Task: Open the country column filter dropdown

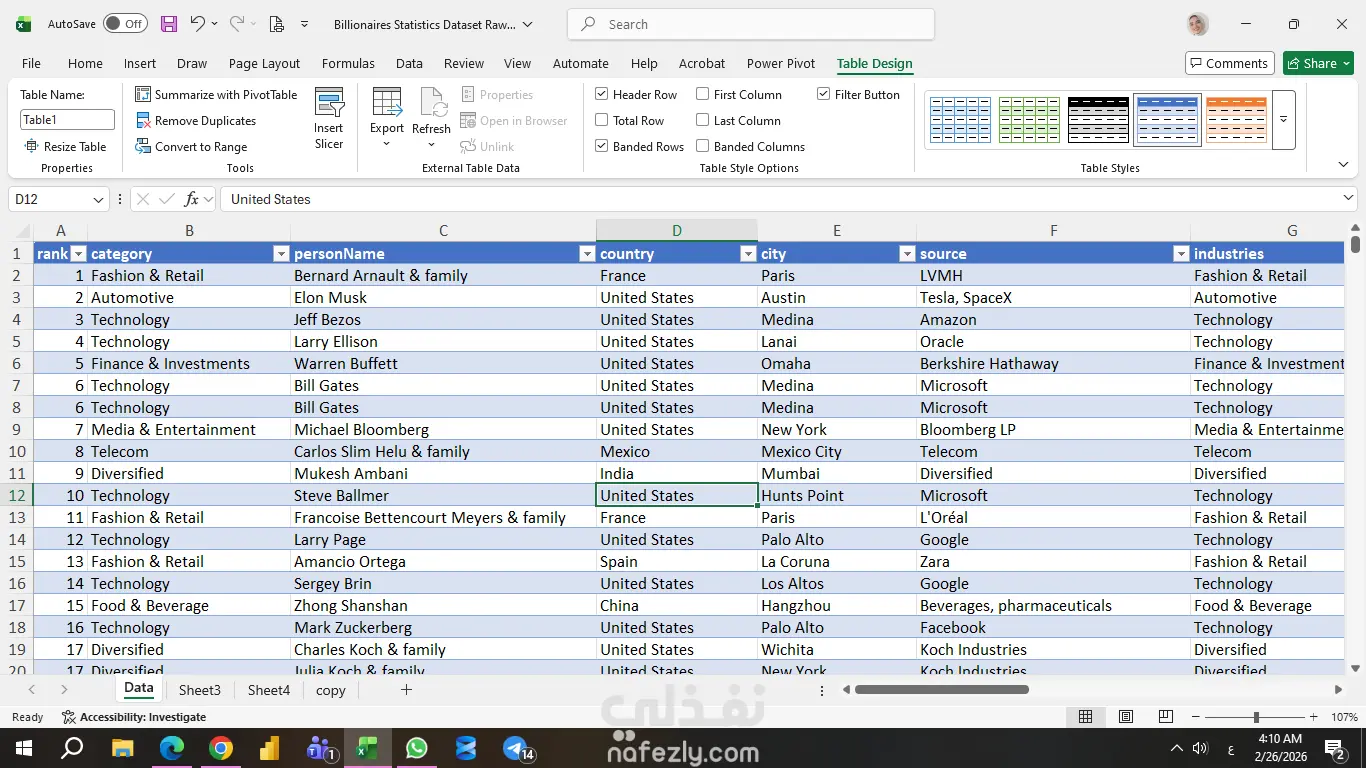Action: 747,254
